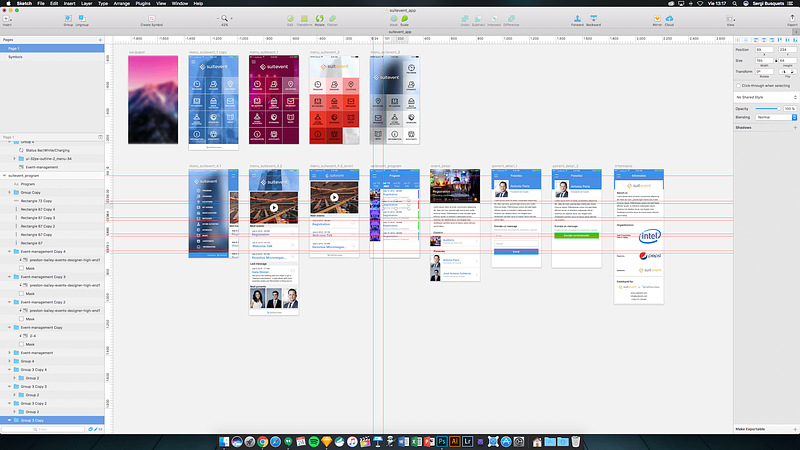Open the Blending mode dropdown

click(x=776, y=117)
